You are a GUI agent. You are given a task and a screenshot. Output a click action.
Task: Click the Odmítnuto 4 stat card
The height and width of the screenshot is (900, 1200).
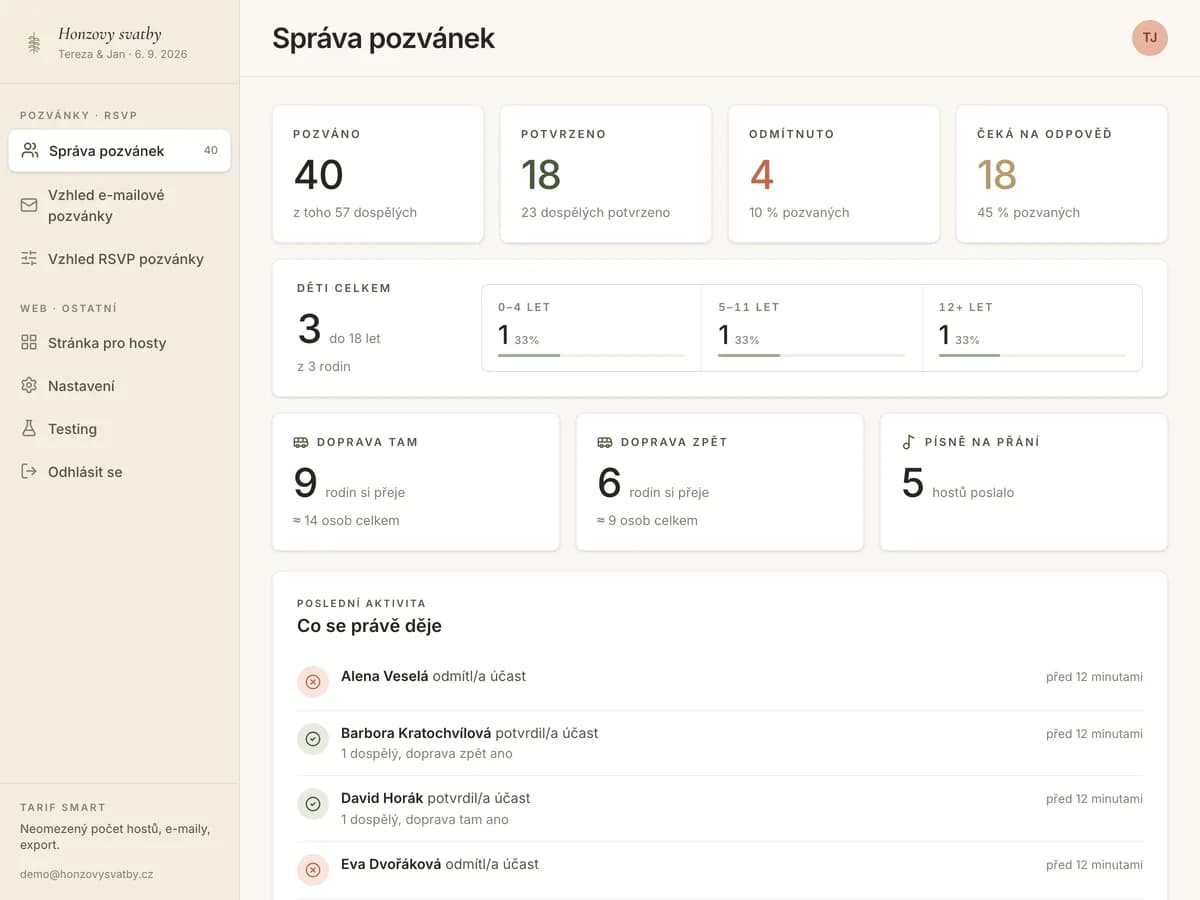pos(834,174)
